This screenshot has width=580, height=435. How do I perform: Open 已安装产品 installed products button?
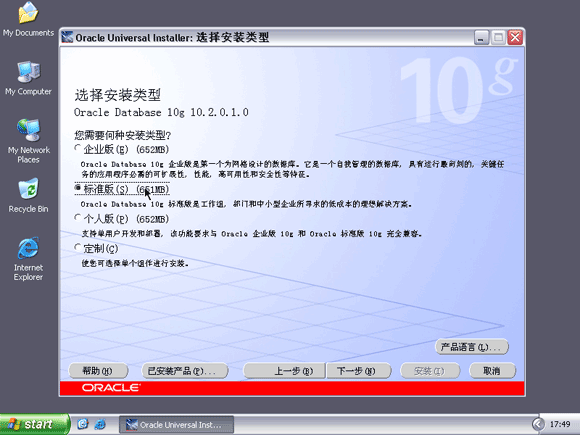click(x=185, y=371)
